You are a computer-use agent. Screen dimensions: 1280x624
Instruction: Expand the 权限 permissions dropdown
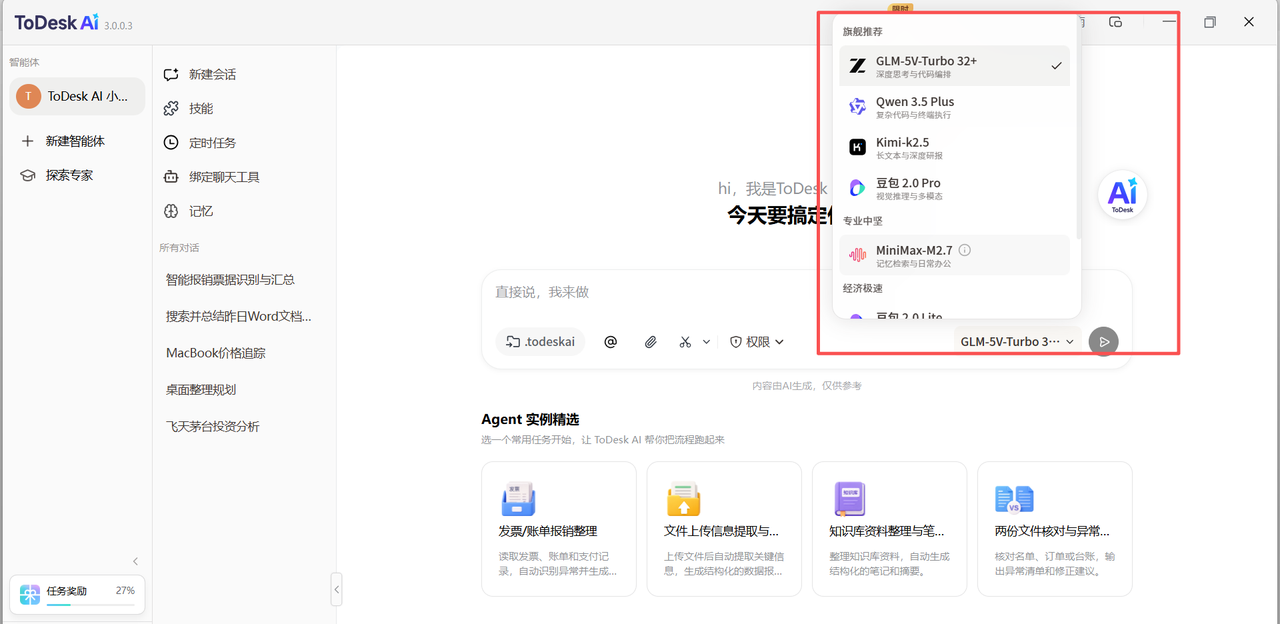(757, 342)
